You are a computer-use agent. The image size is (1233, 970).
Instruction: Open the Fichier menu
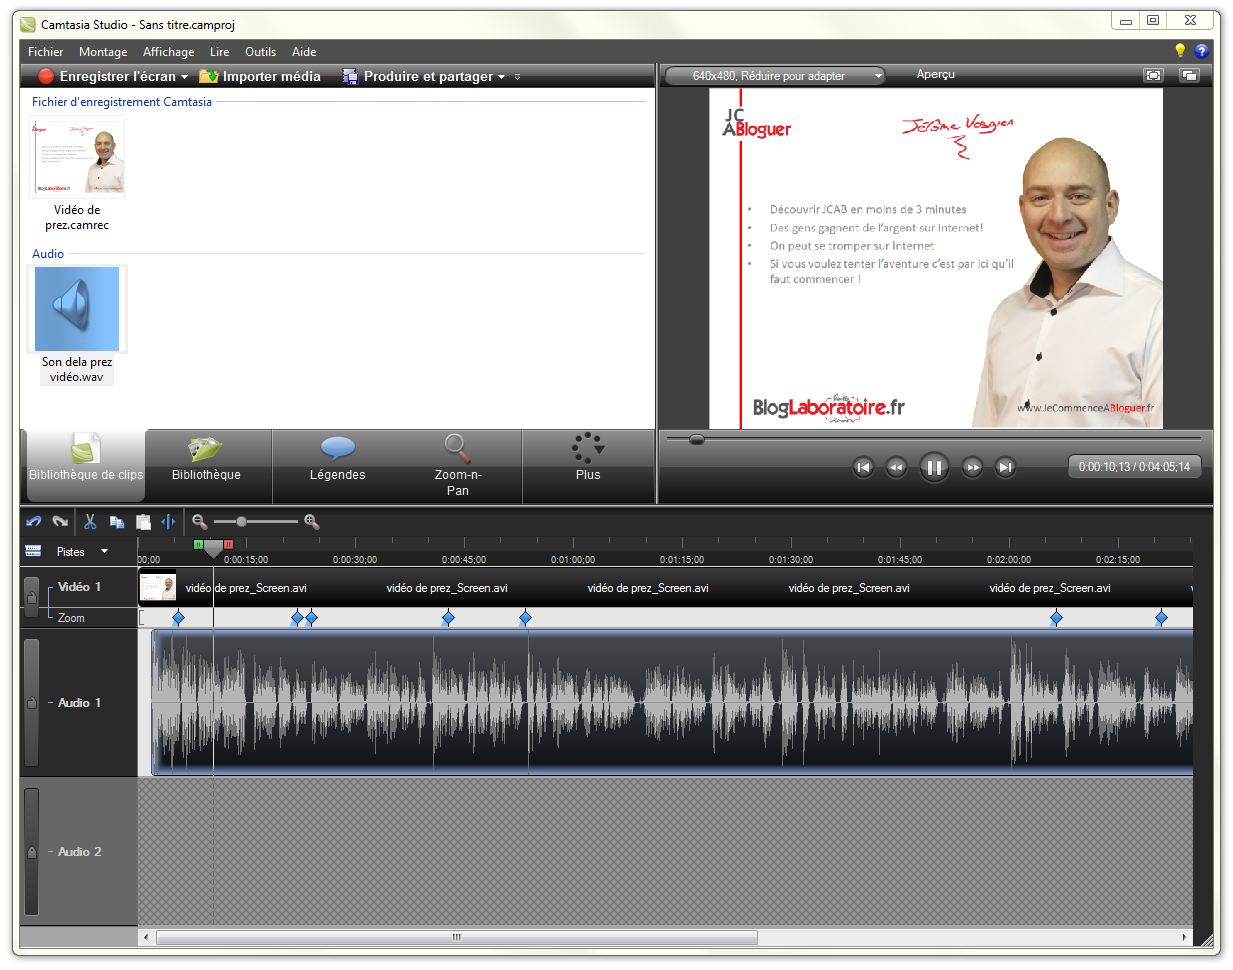pos(45,52)
